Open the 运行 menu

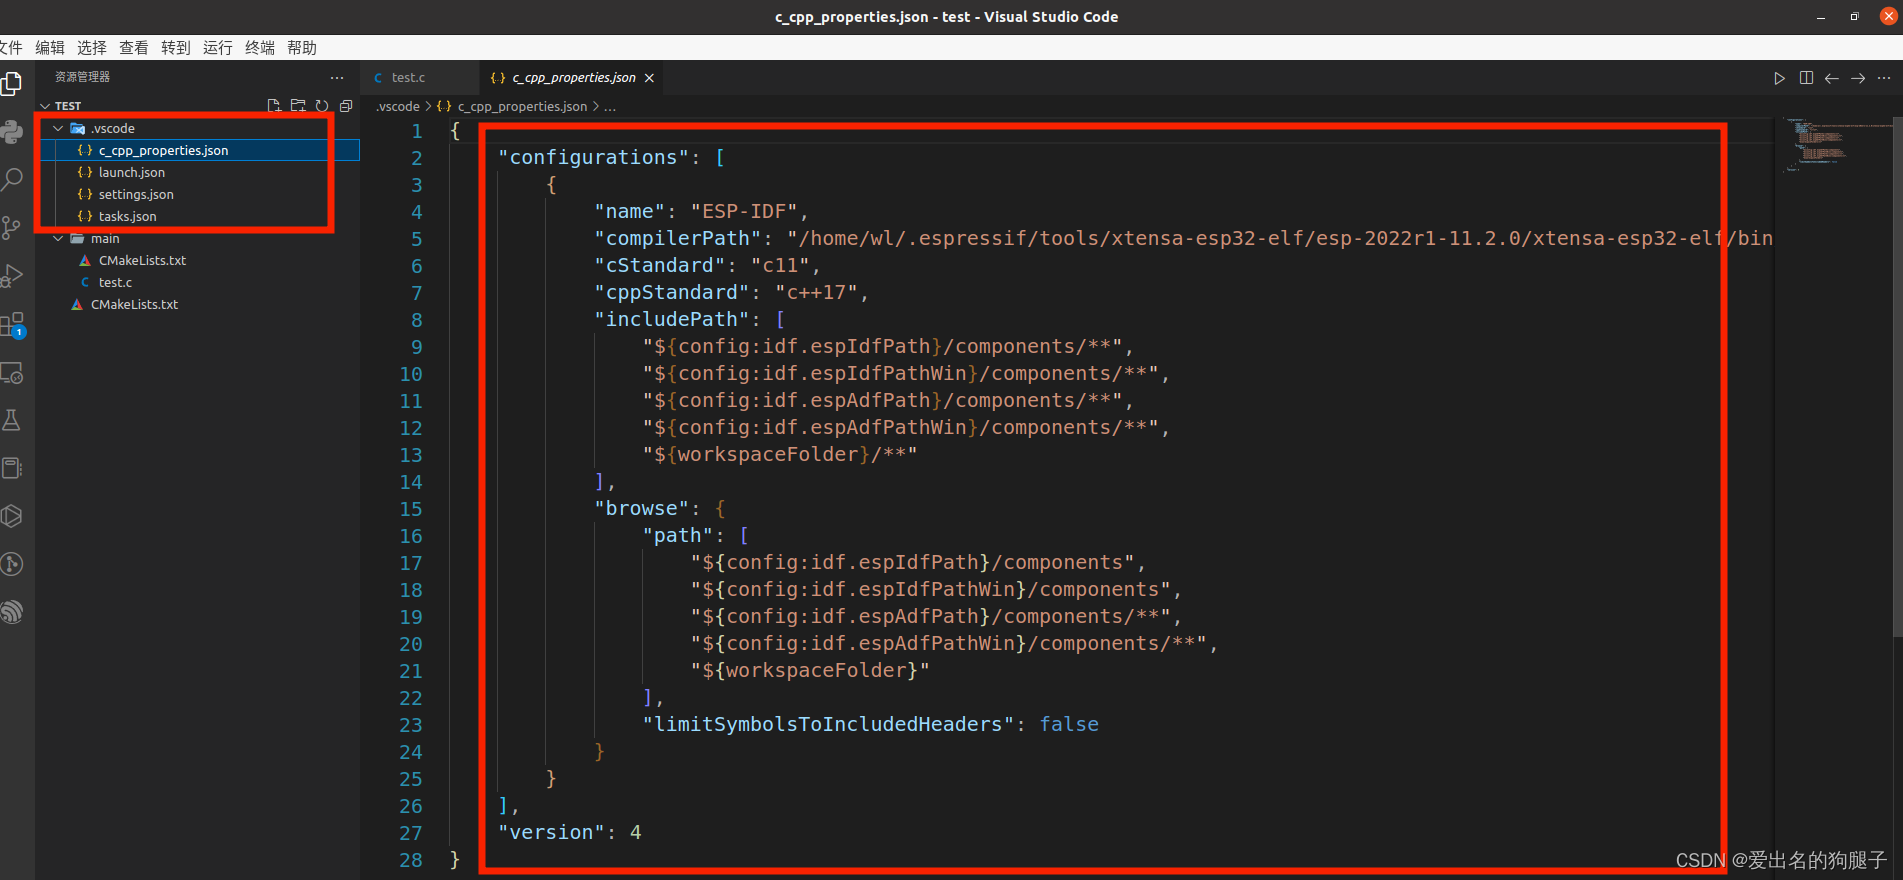click(218, 47)
